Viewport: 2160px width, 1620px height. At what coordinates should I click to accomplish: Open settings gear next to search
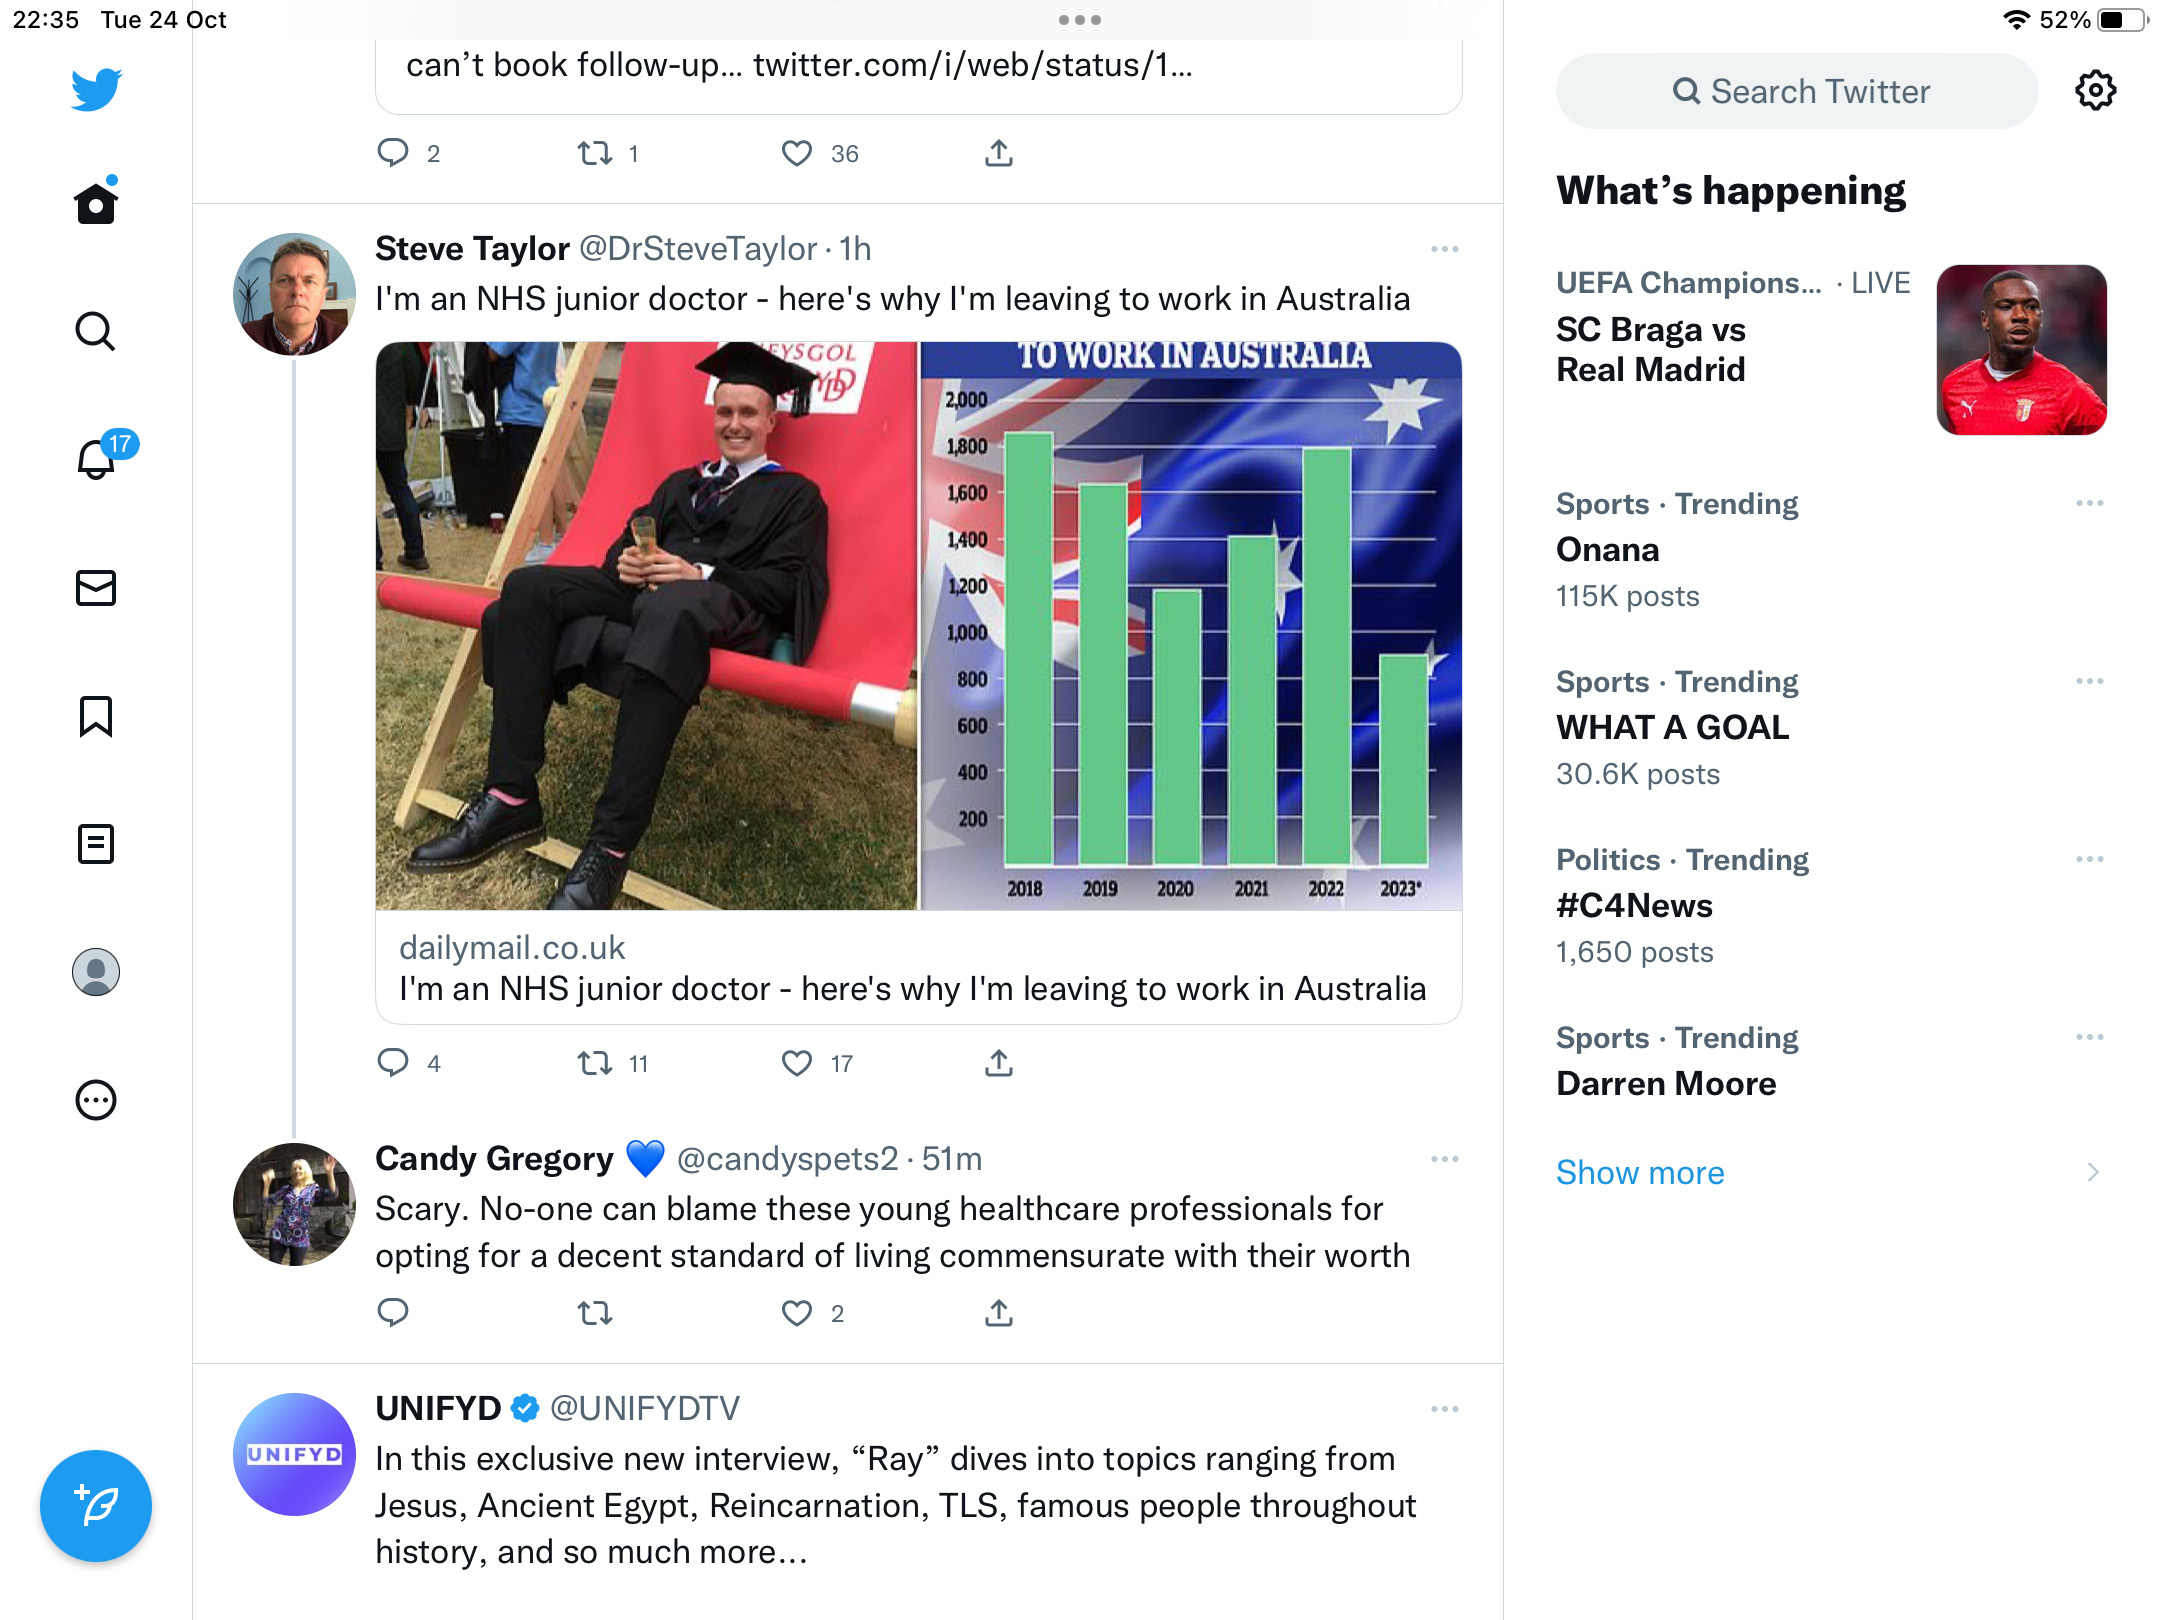[x=2095, y=91]
